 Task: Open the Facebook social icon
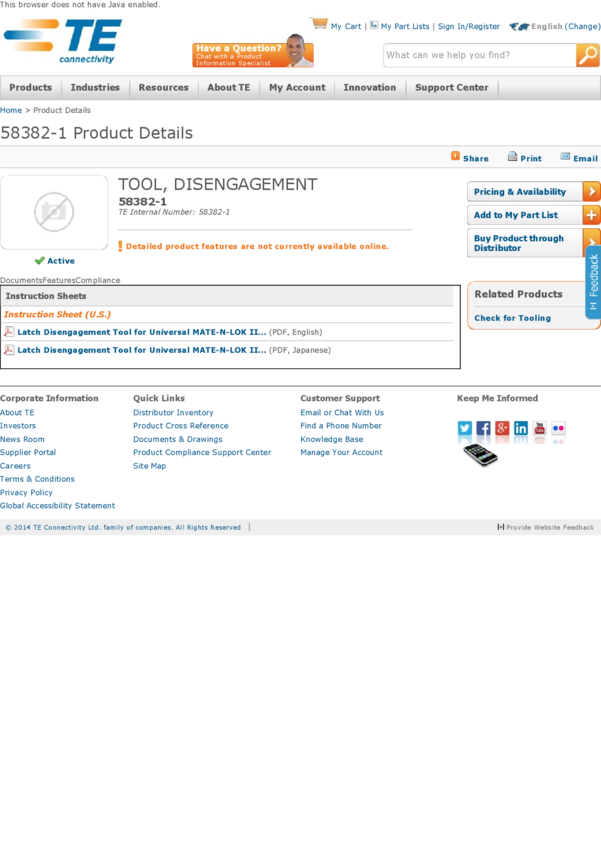coord(483,428)
